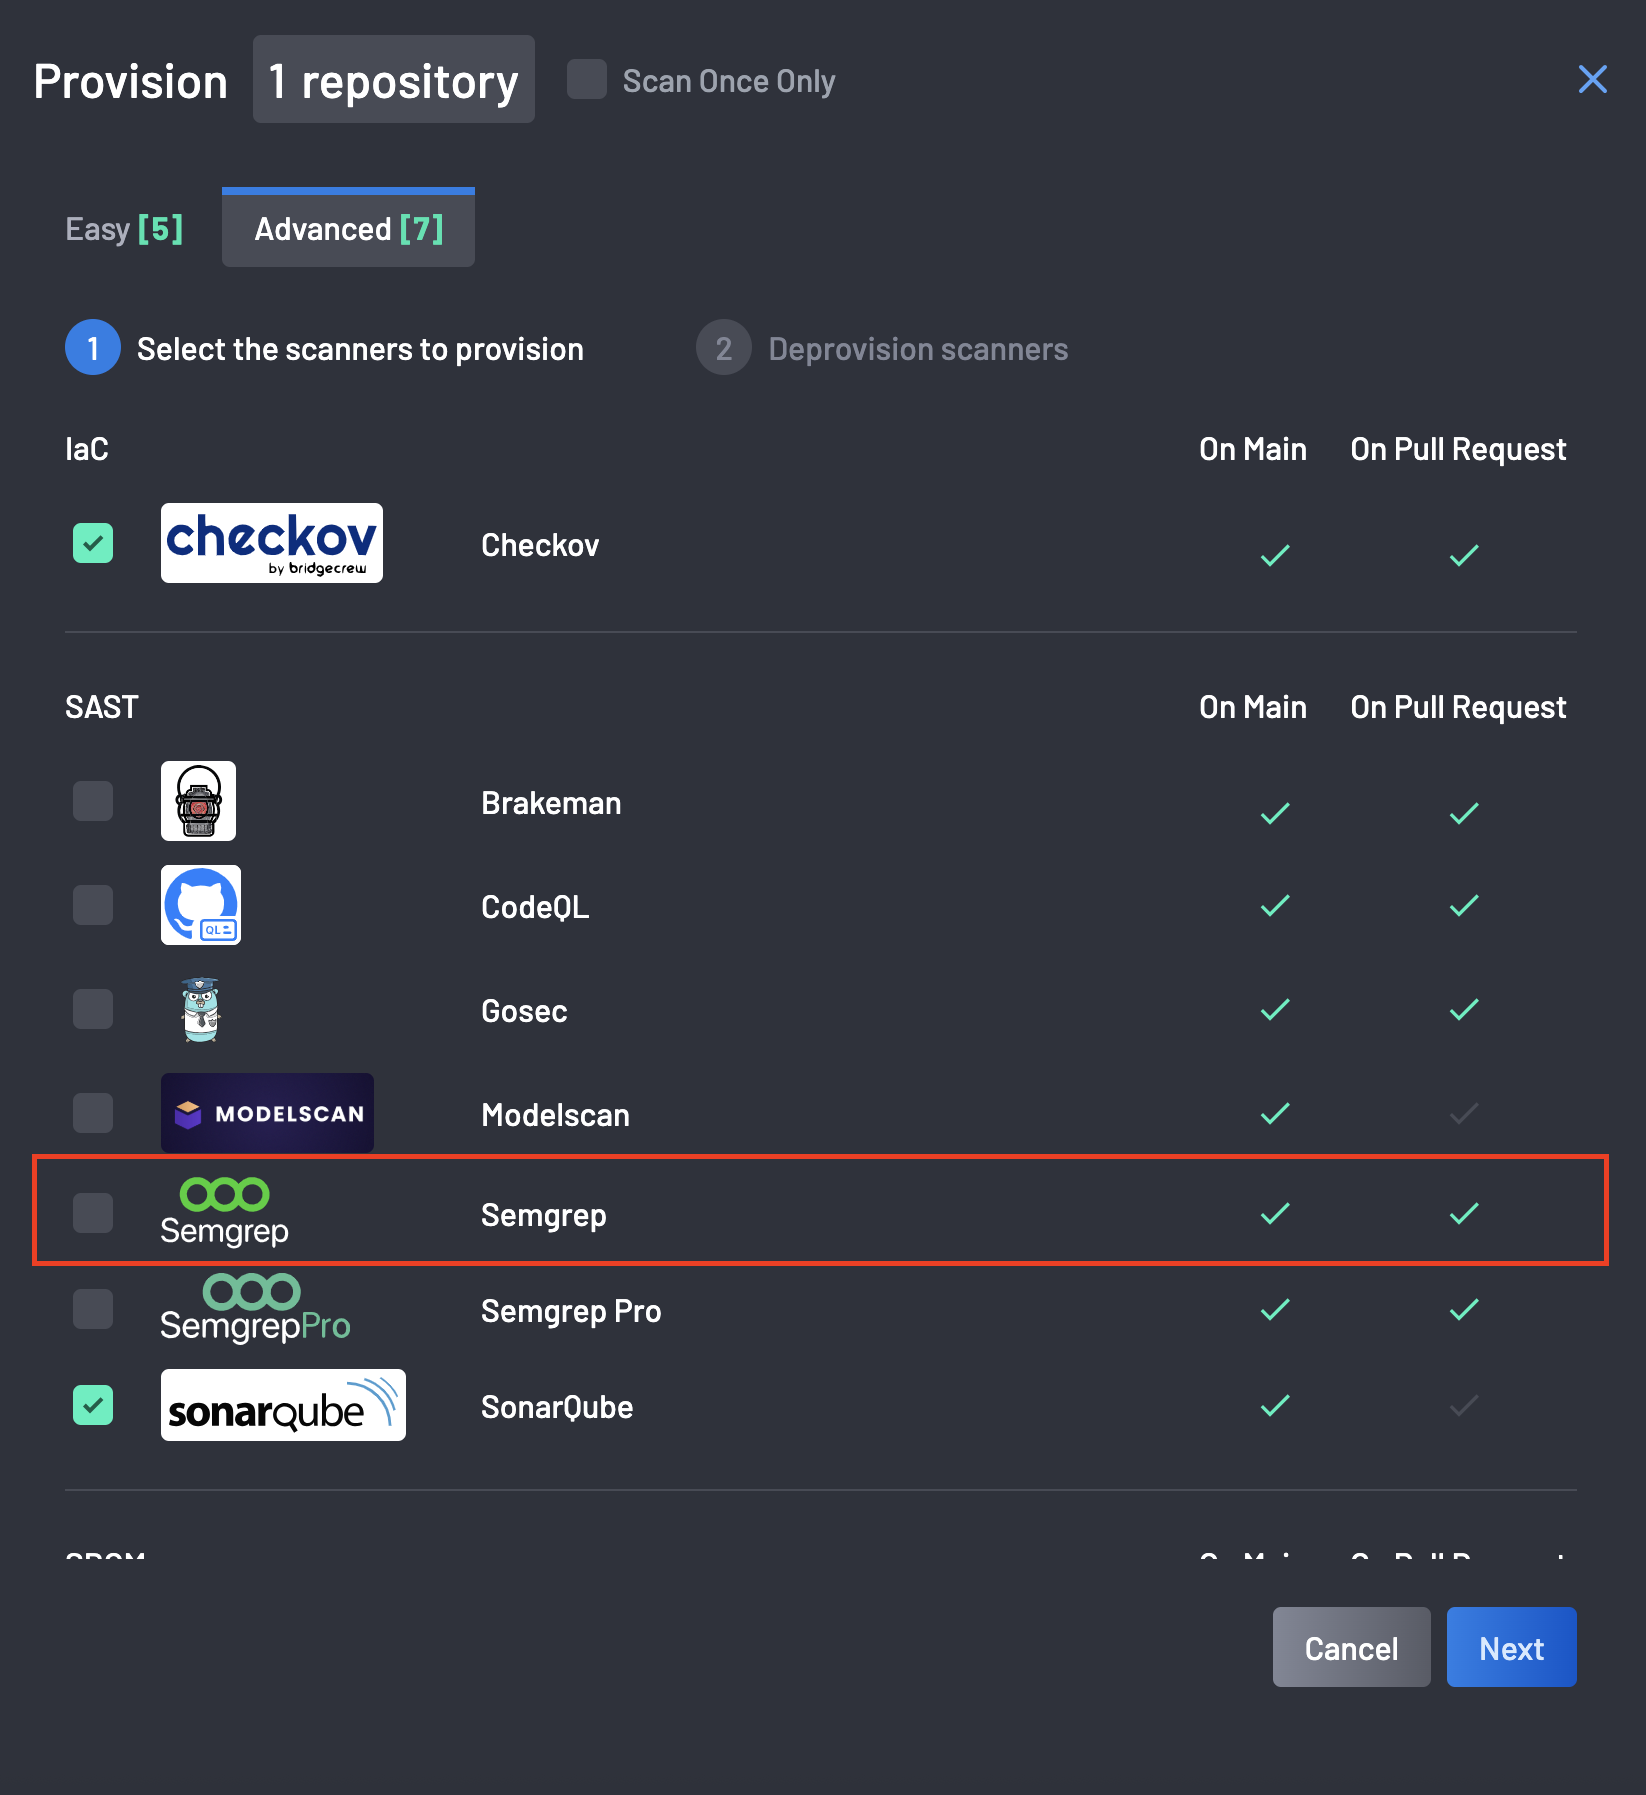Toggle Gosec On Main checkmark
The height and width of the screenshot is (1795, 1646).
1275,1009
